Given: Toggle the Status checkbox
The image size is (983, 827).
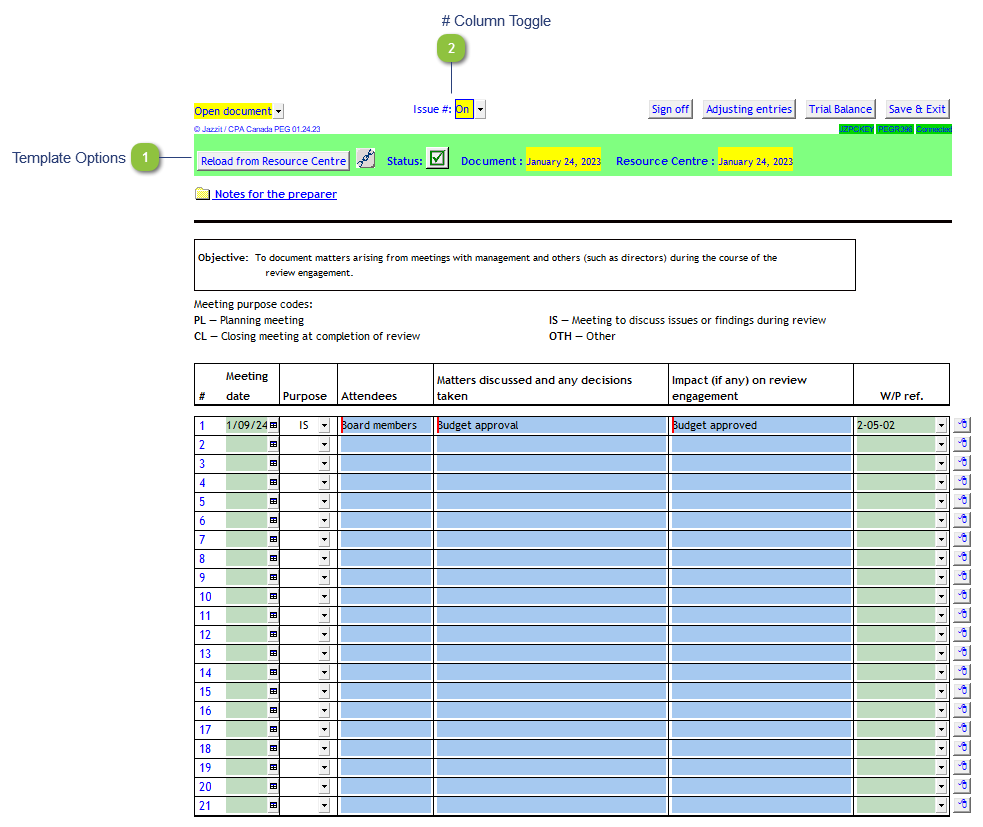Looking at the screenshot, I should [x=438, y=158].
